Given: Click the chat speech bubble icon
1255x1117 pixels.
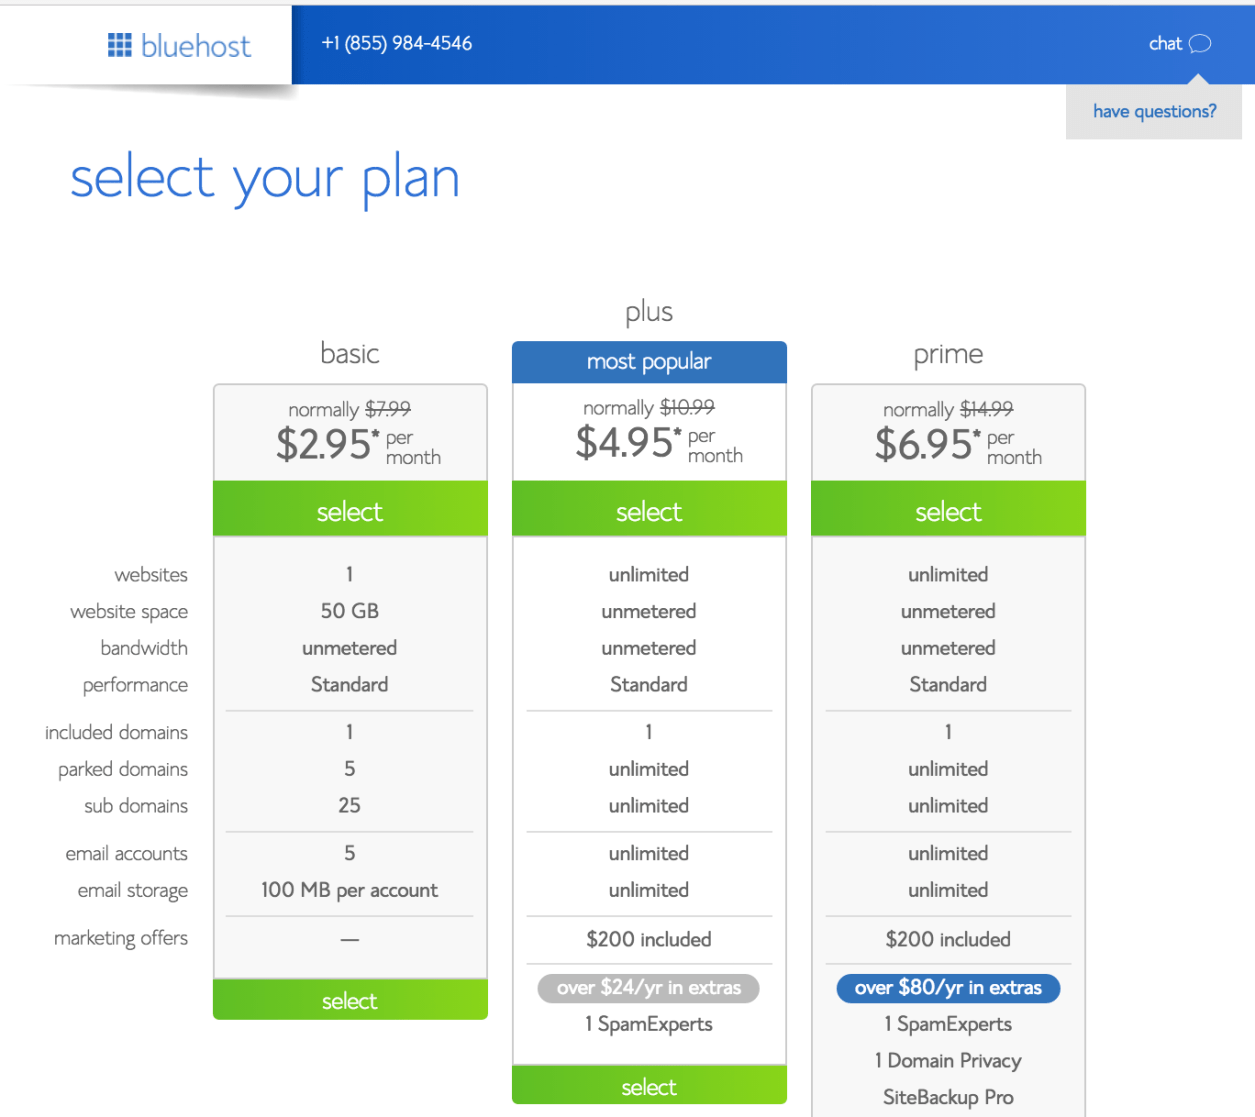Looking at the screenshot, I should click(1200, 43).
